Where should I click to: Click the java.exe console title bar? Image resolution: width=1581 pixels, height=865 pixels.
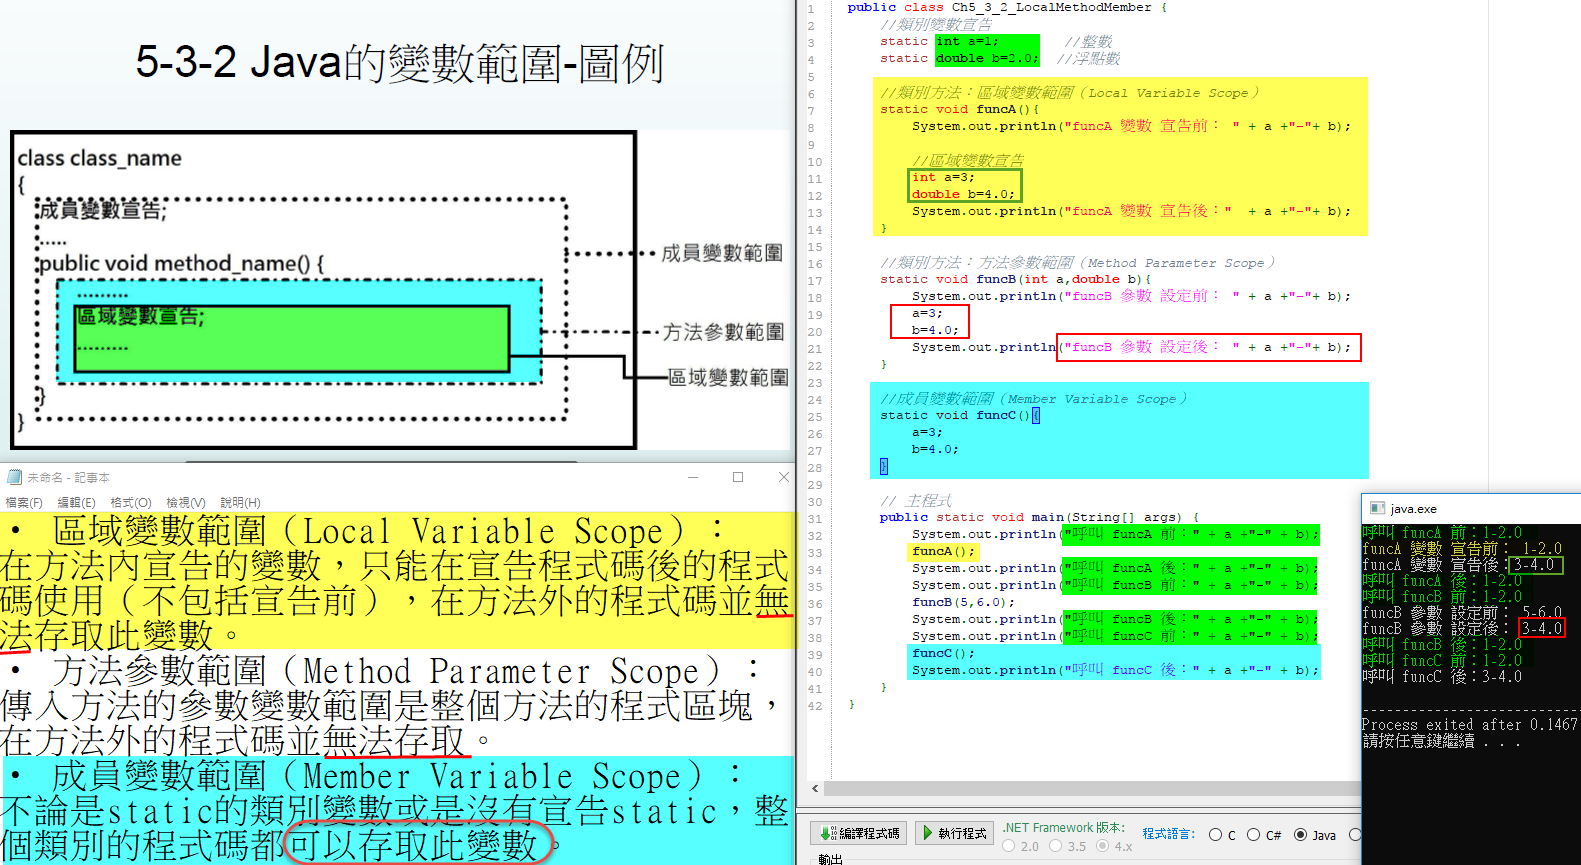point(1480,509)
